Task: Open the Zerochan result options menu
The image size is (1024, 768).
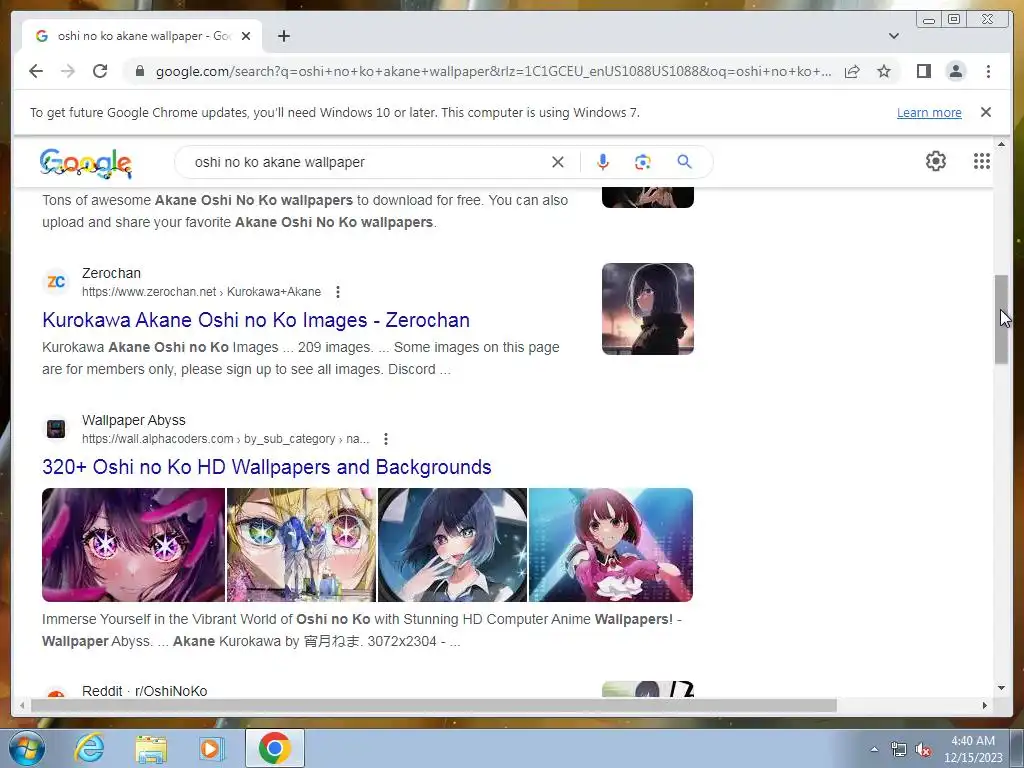Action: pos(338,292)
